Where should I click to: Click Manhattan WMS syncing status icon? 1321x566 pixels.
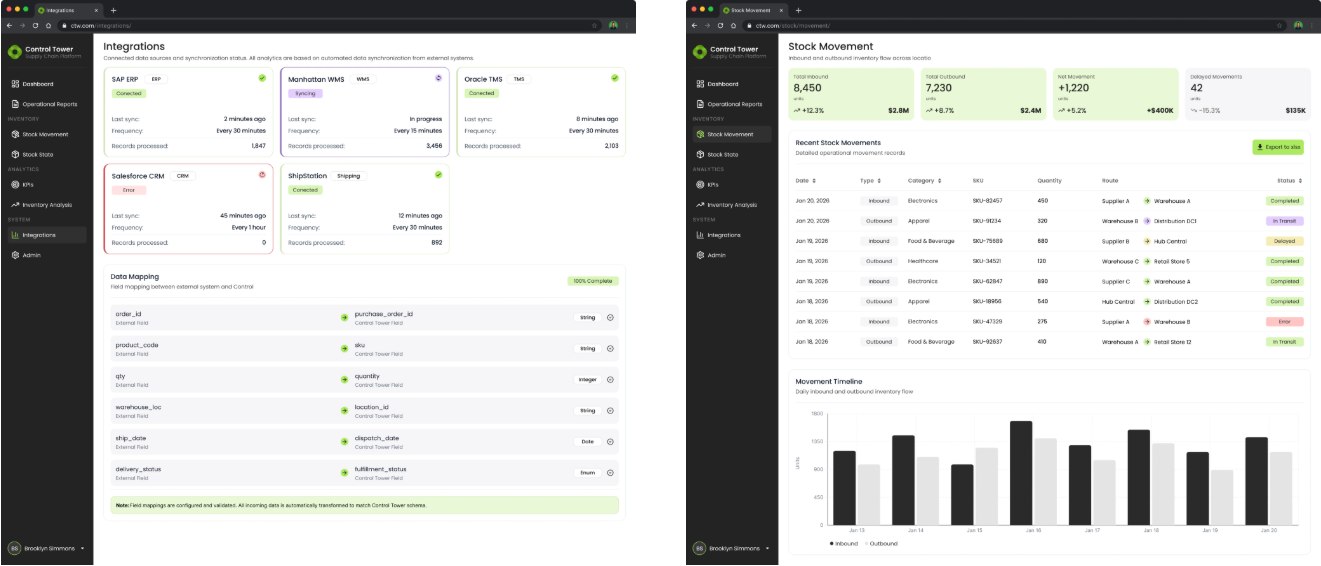[438, 78]
